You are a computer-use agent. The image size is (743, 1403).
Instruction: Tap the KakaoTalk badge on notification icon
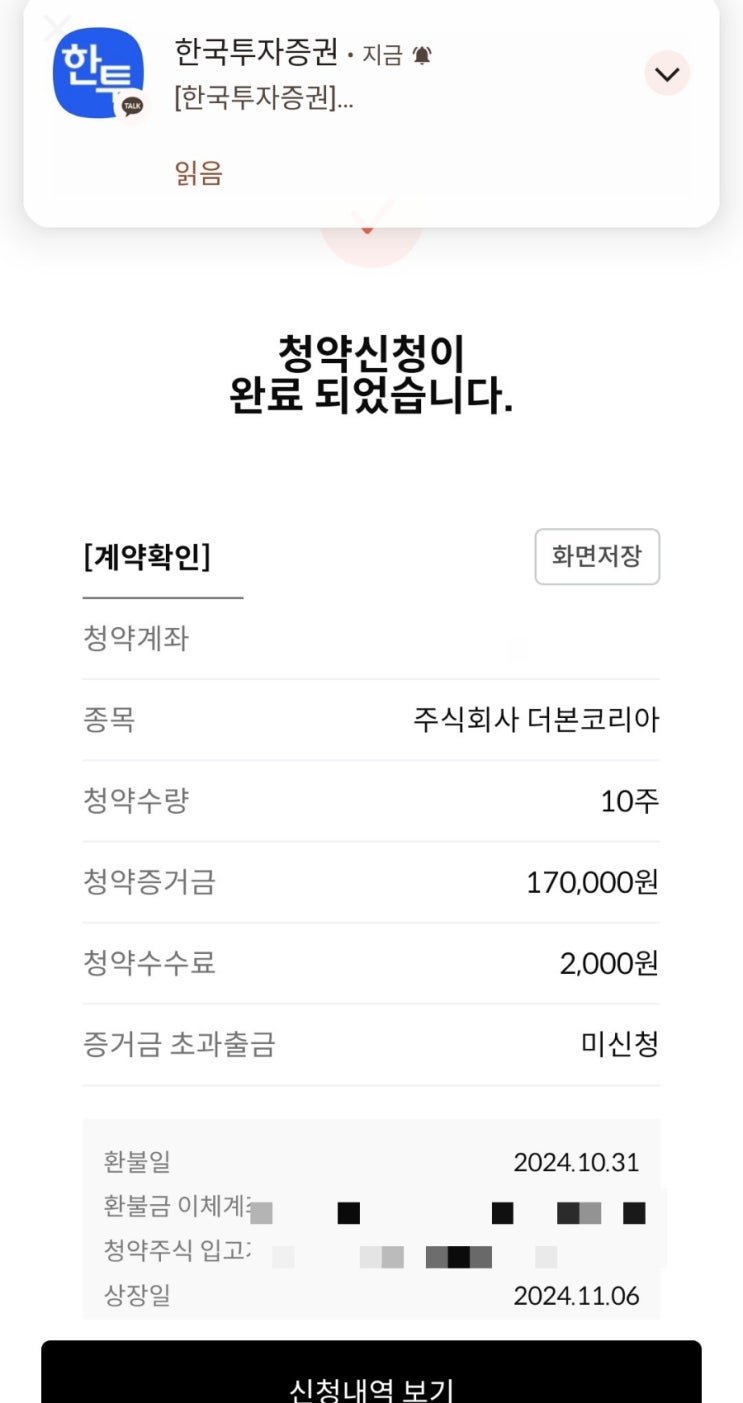132,105
